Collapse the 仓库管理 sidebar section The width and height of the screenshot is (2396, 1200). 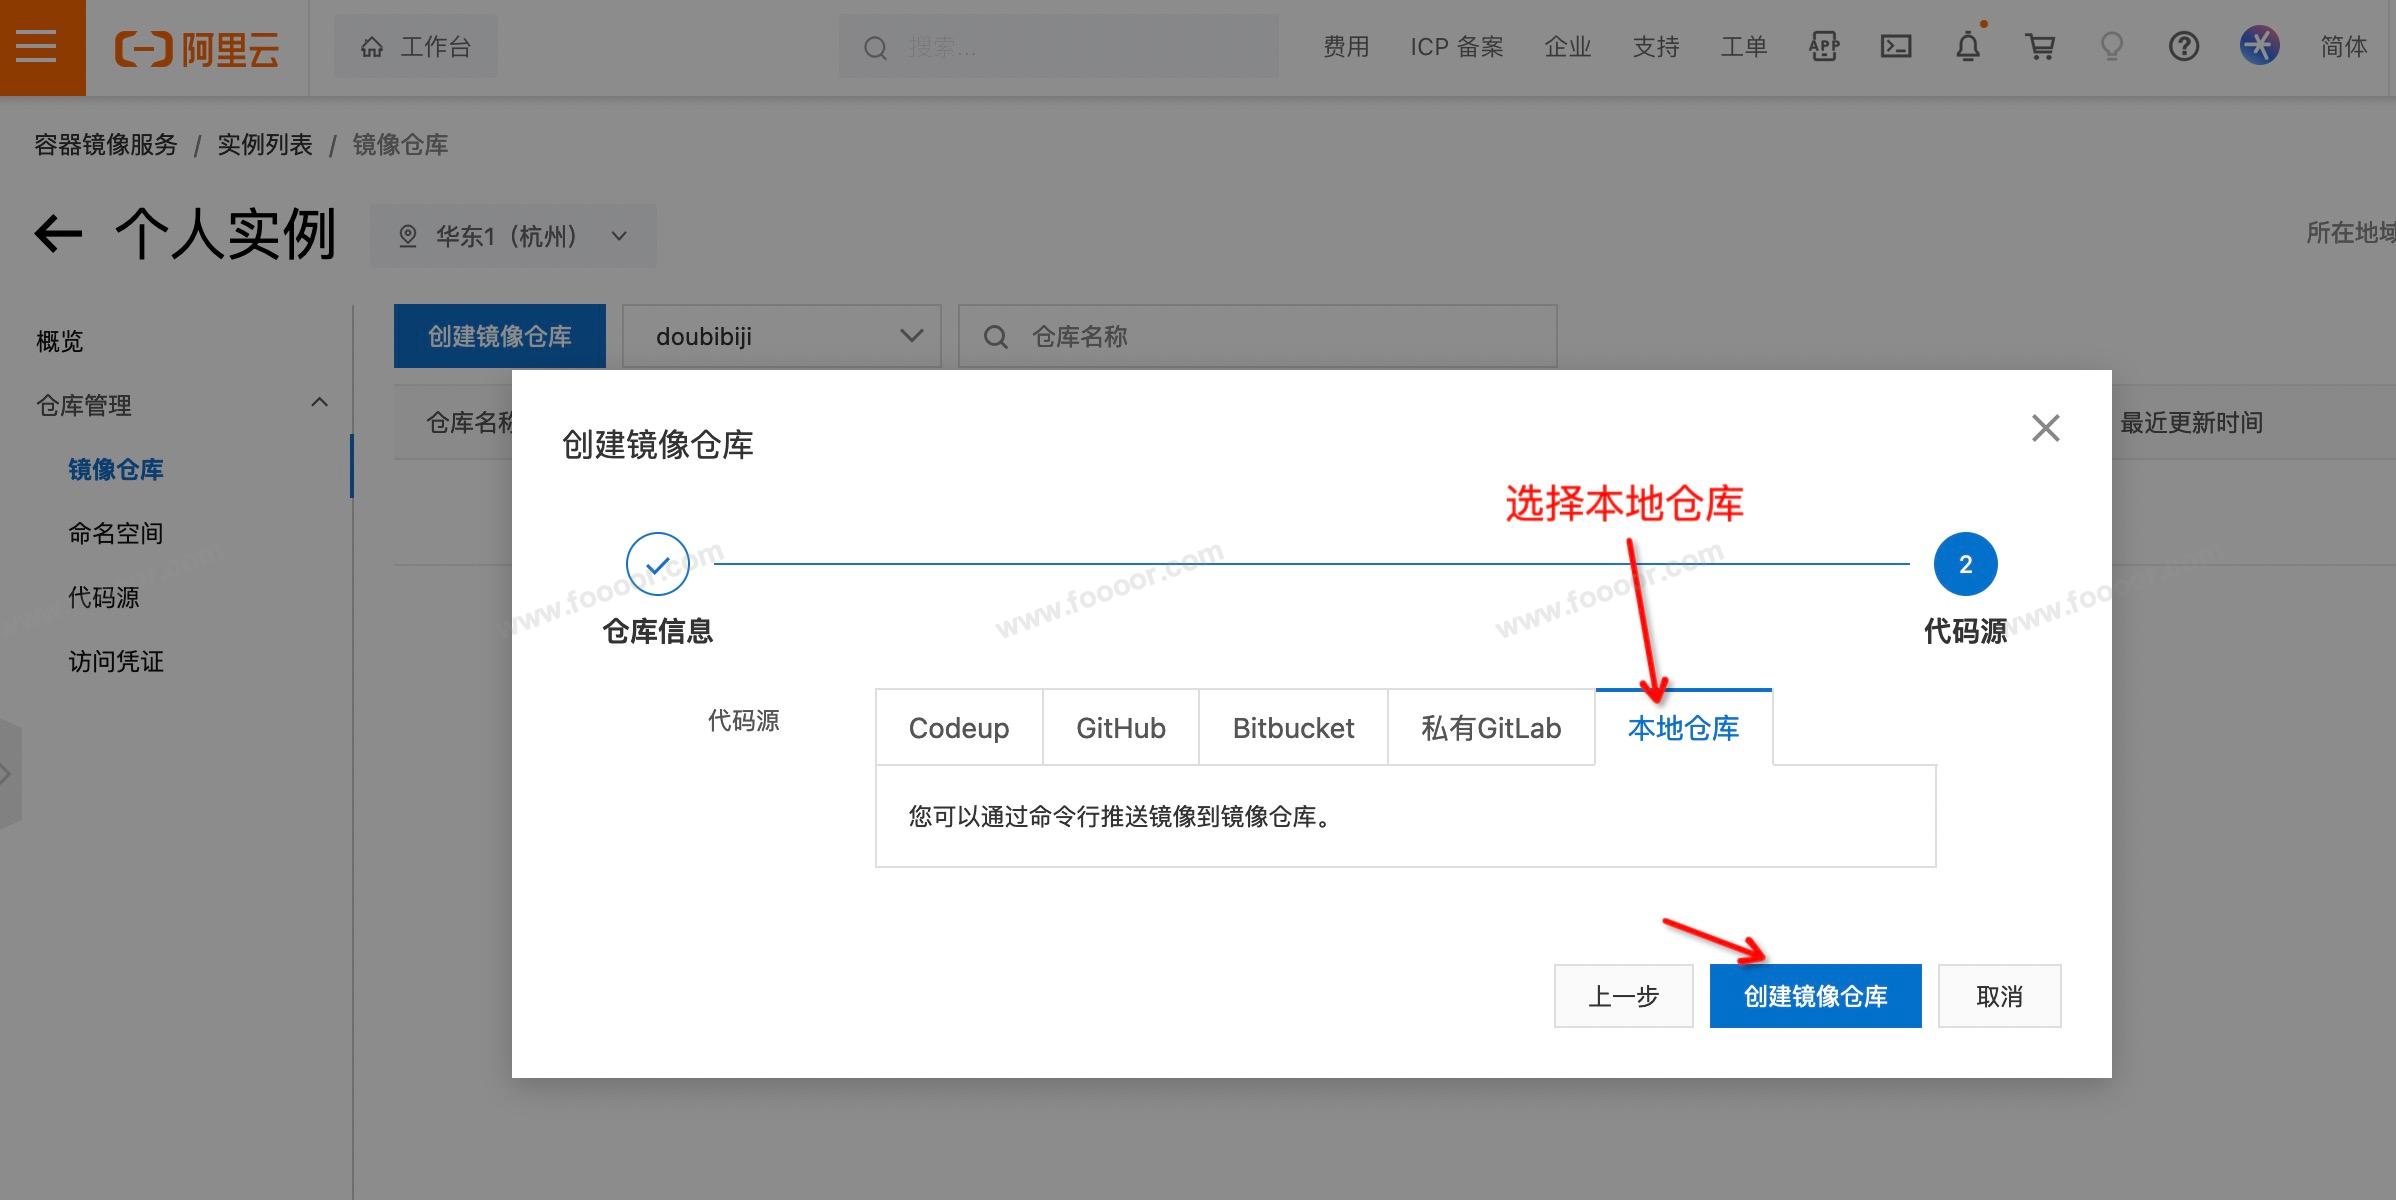point(319,403)
